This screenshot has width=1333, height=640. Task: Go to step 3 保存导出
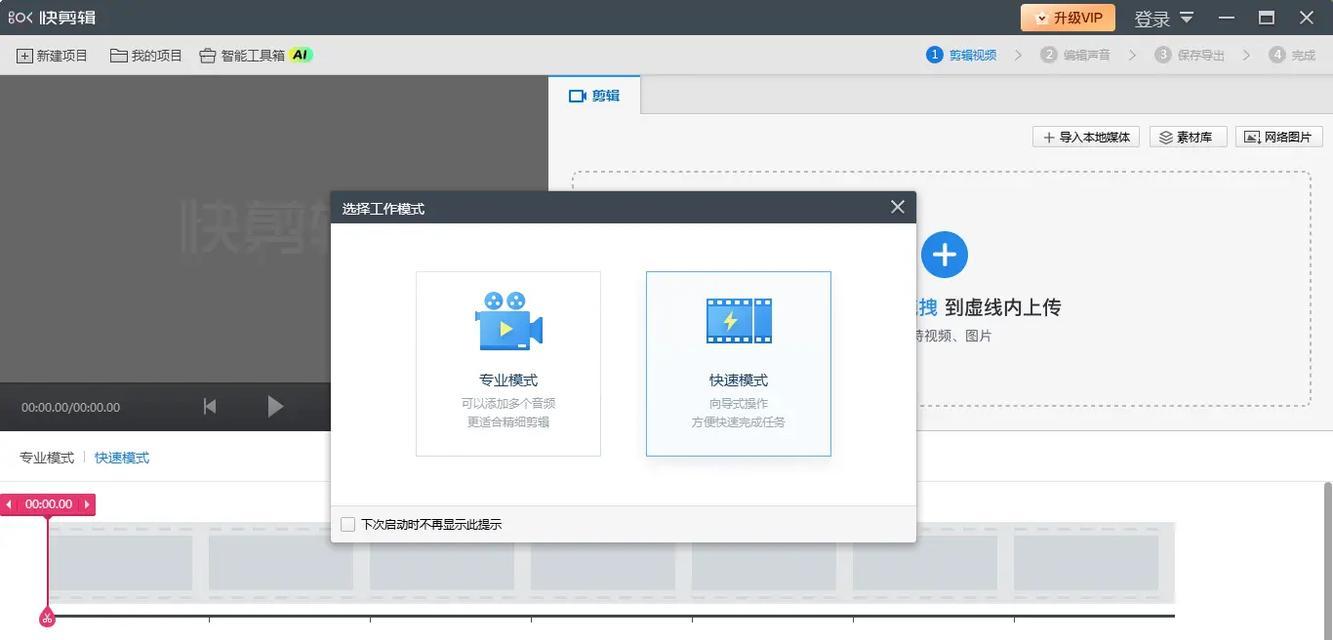(1190, 55)
